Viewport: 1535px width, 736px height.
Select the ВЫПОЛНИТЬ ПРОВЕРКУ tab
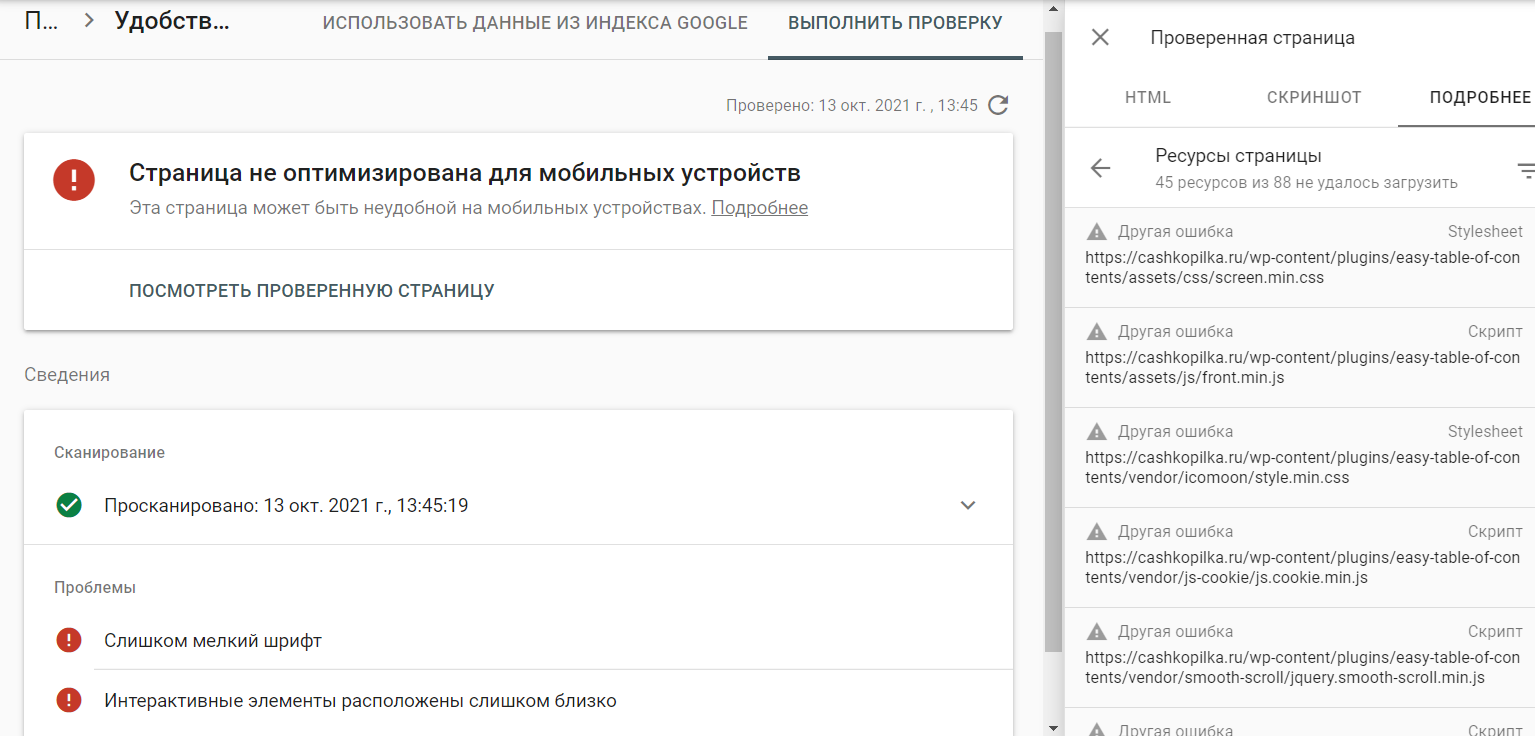pos(895,23)
